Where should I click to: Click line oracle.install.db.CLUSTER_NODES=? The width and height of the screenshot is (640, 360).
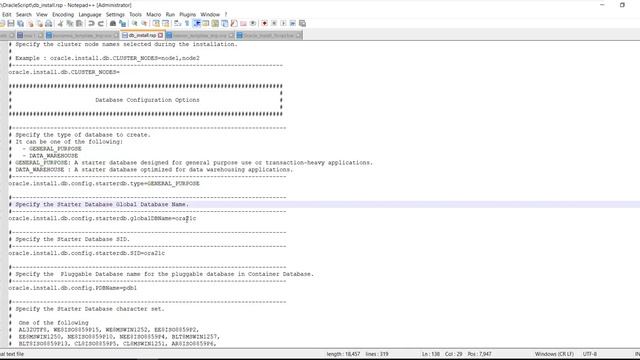[64, 72]
